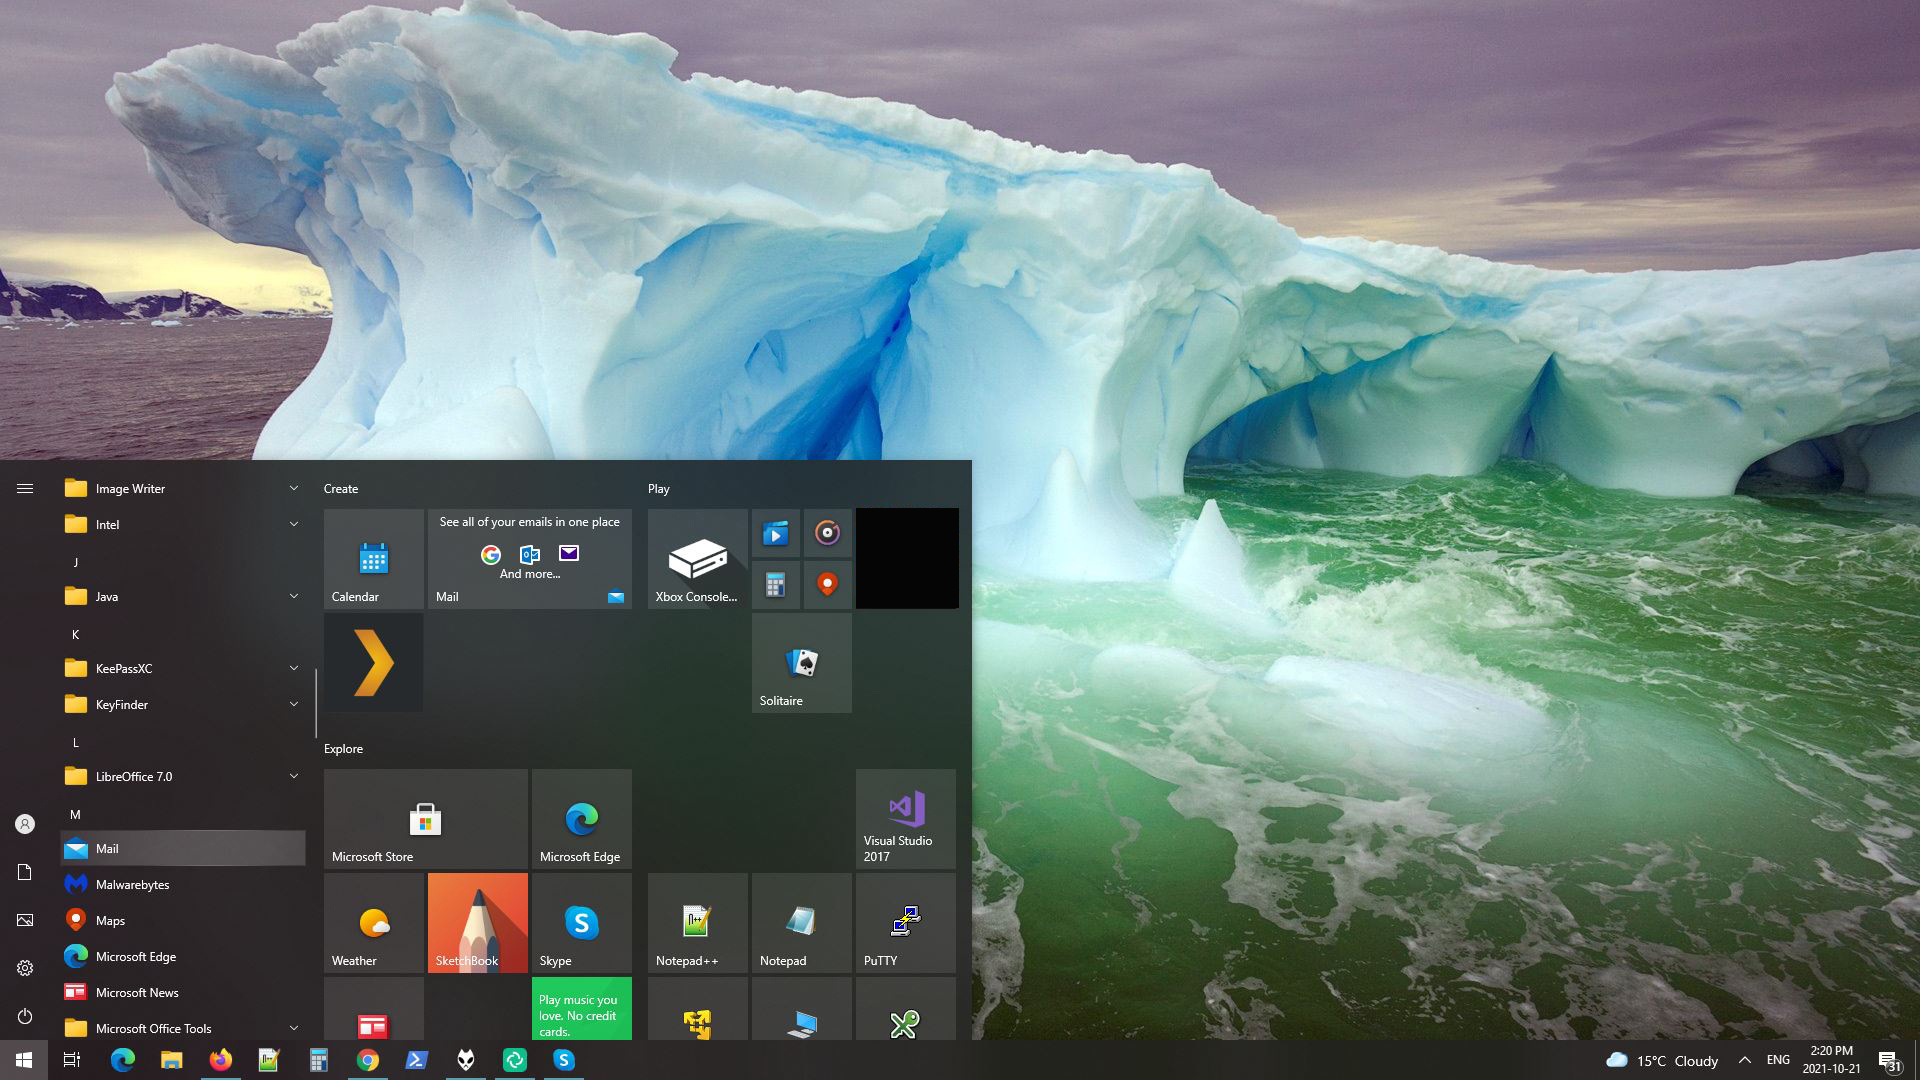Open Settings gear in Start sidebar
Image resolution: width=1920 pixels, height=1080 pixels.
tap(25, 968)
